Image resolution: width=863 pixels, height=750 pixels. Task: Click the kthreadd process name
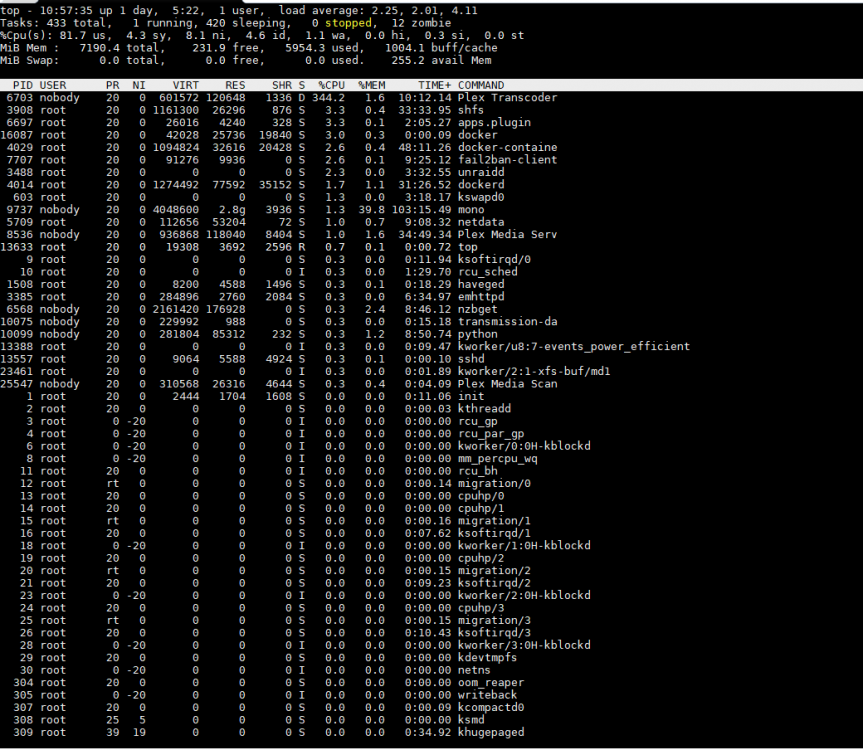[x=484, y=409]
